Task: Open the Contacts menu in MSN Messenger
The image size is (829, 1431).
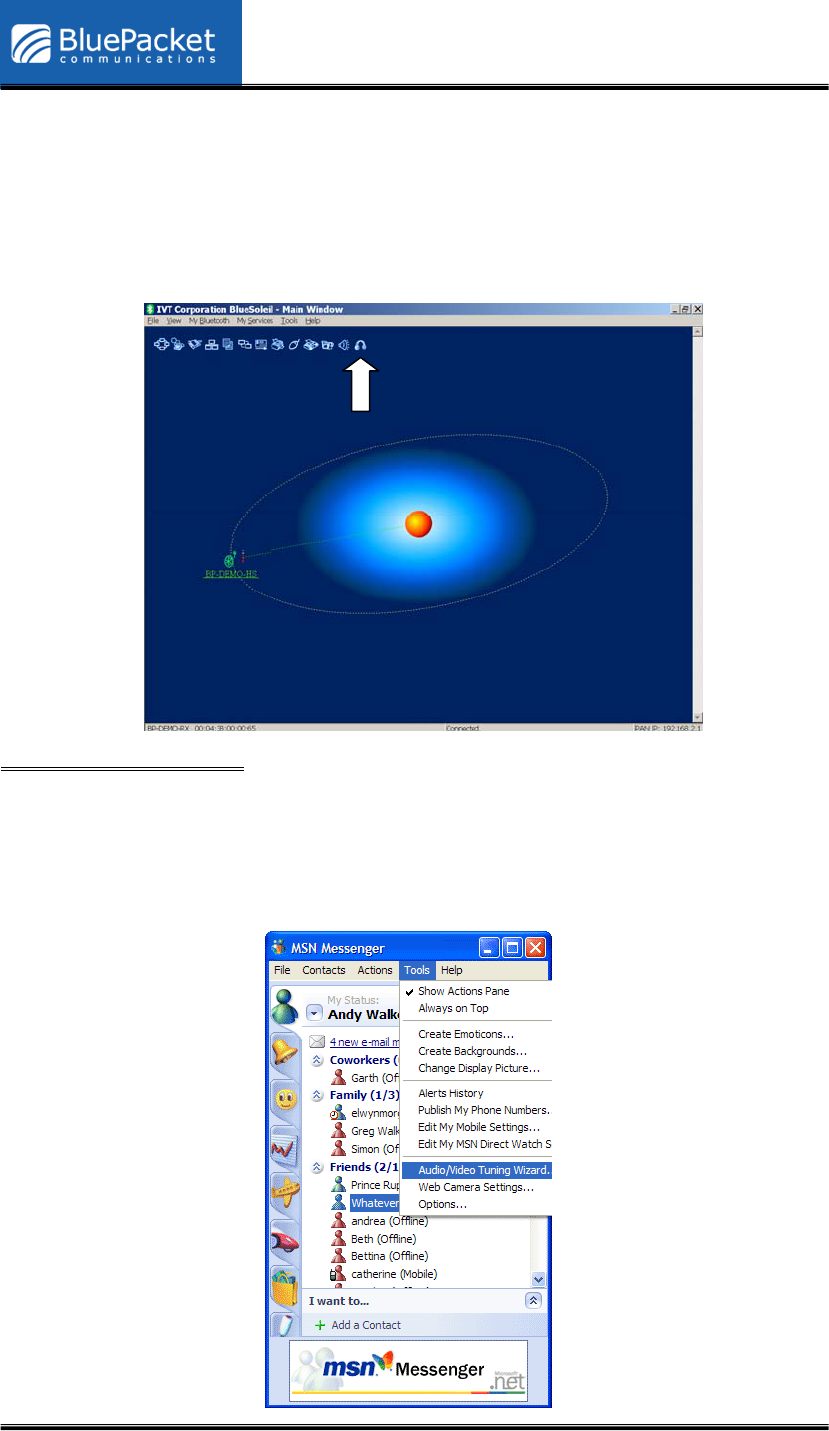Action: [324, 970]
